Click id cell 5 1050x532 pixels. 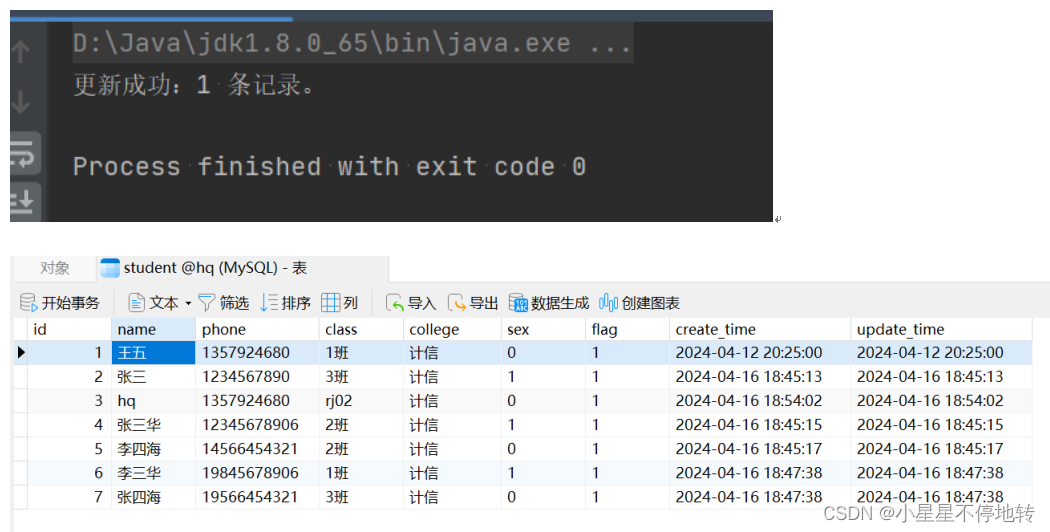(70, 449)
